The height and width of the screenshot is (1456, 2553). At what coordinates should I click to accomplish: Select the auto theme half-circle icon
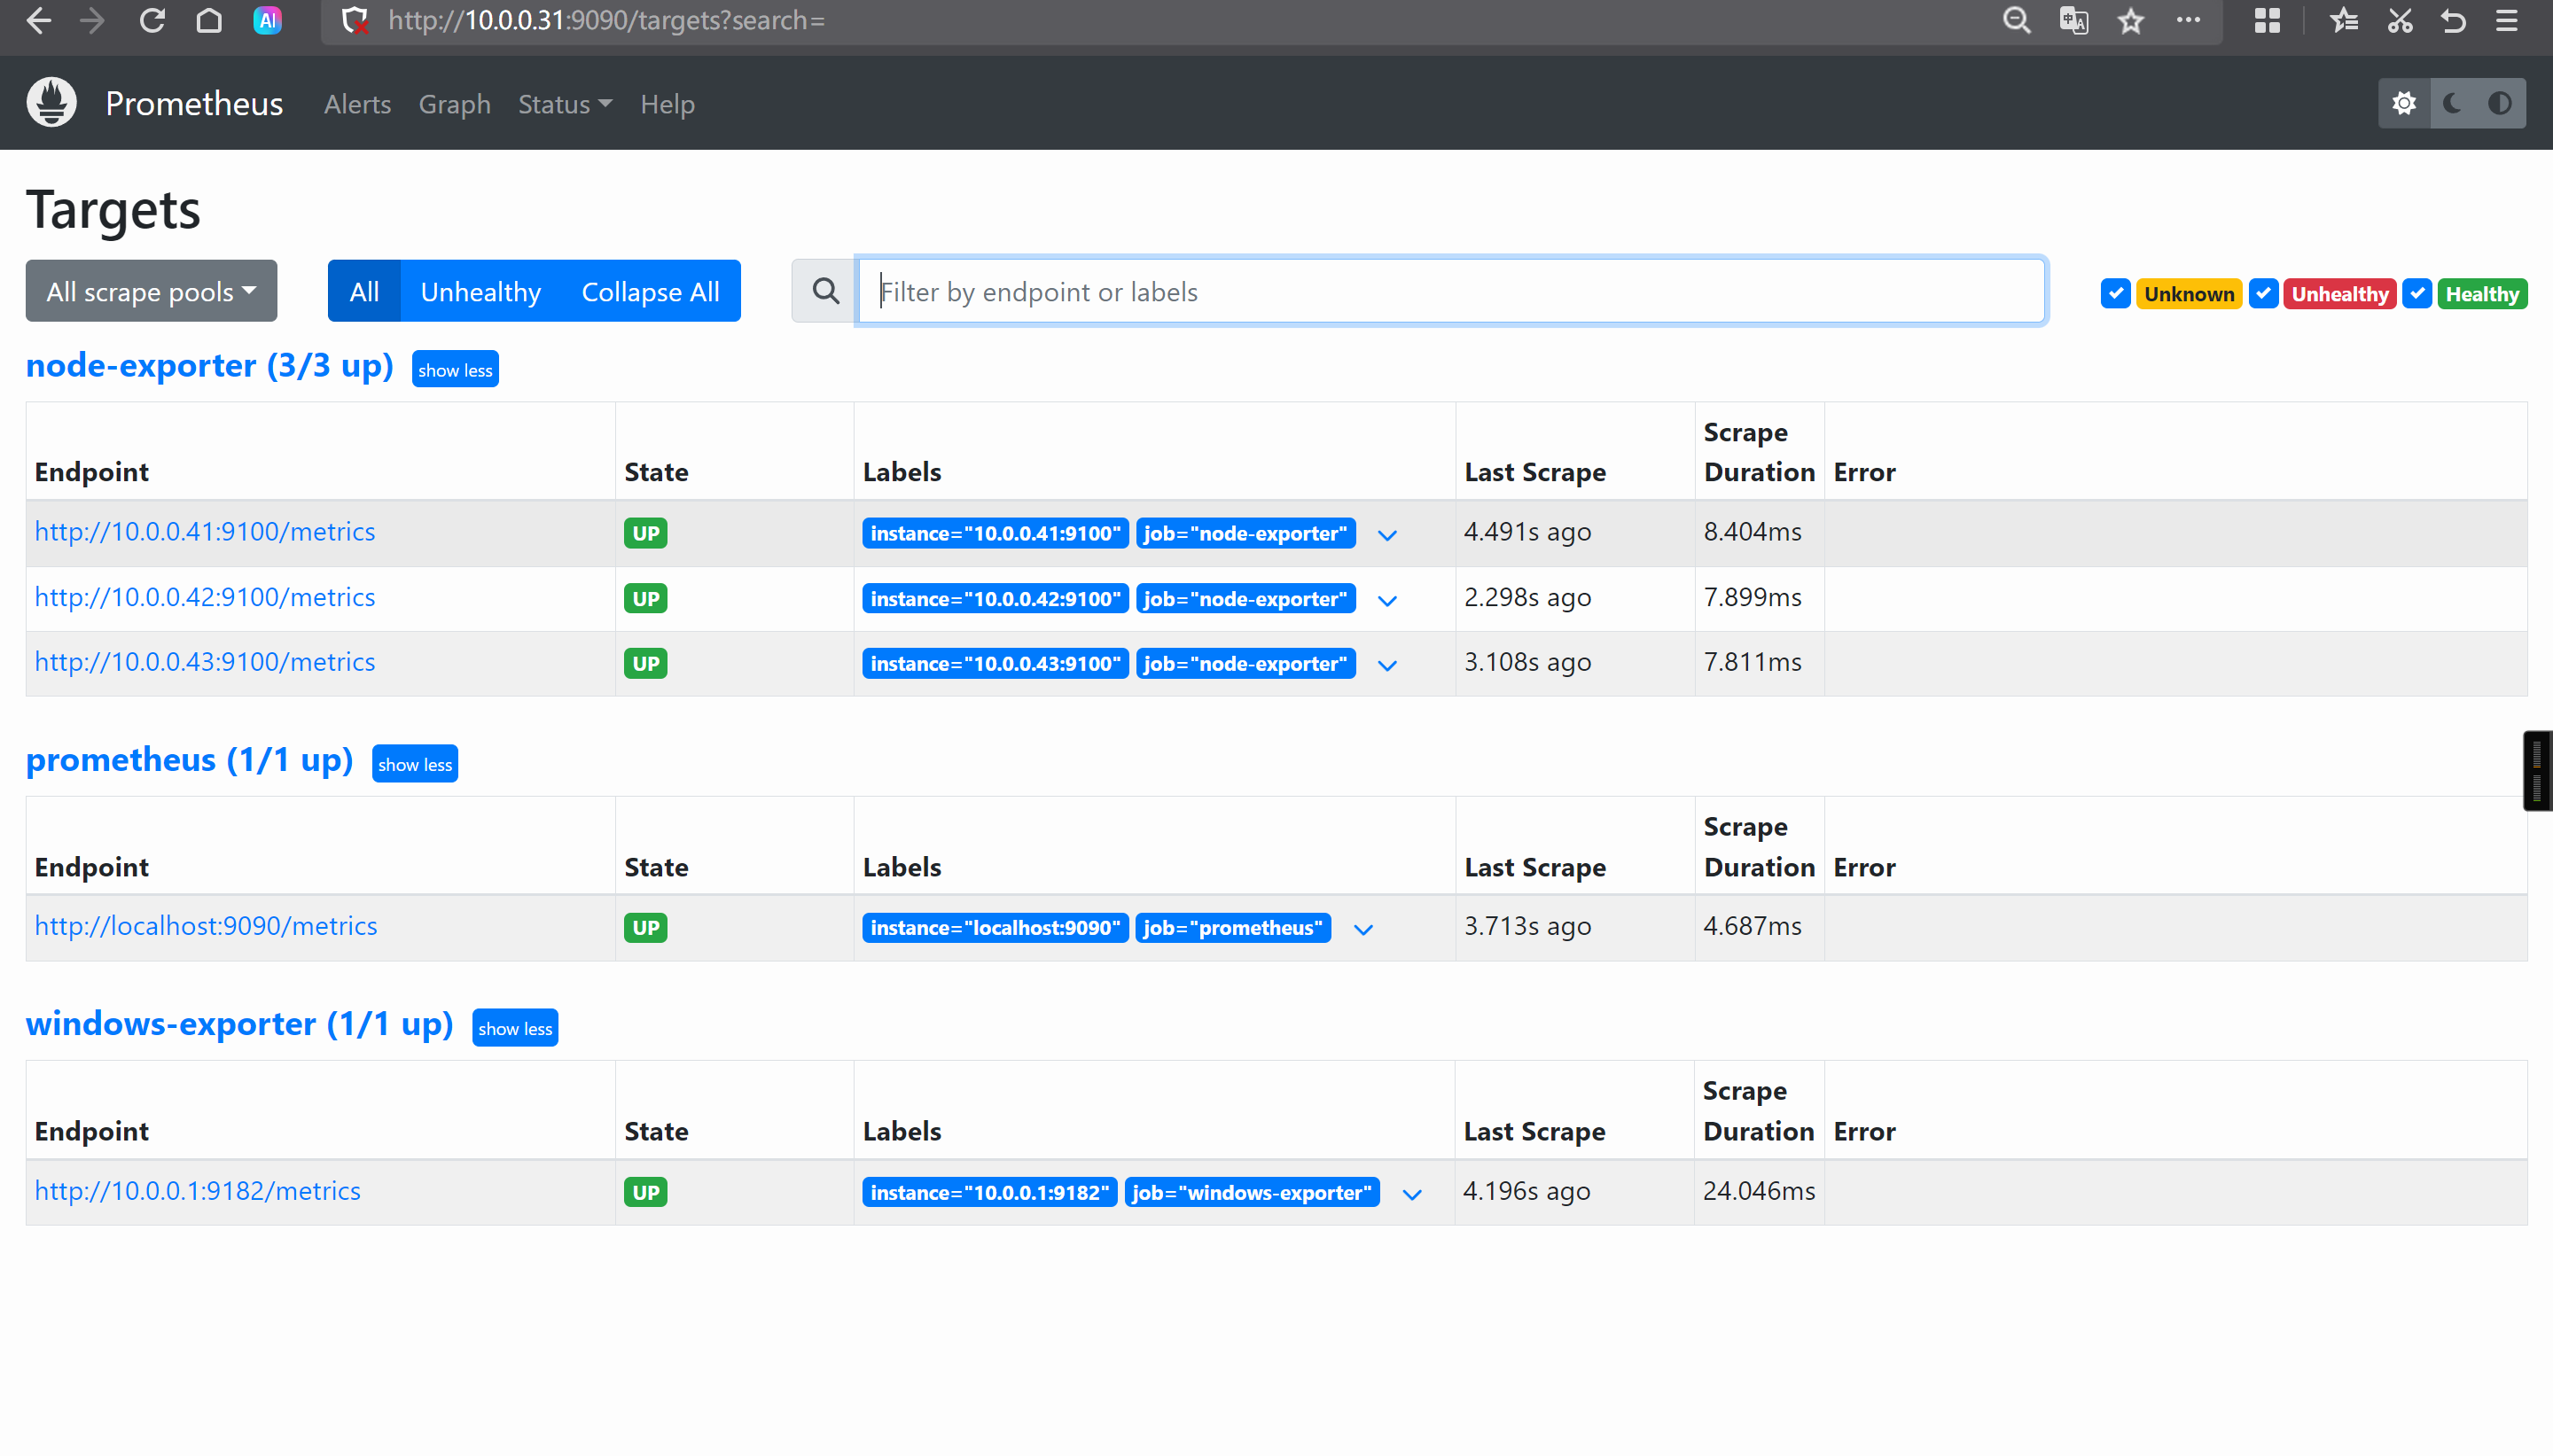pos(2500,103)
